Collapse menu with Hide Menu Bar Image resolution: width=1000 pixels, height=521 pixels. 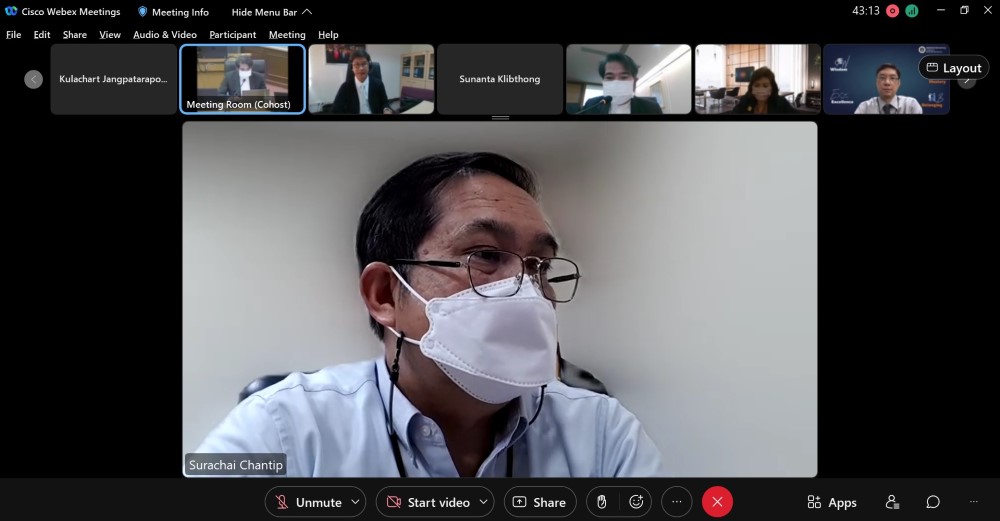[271, 12]
